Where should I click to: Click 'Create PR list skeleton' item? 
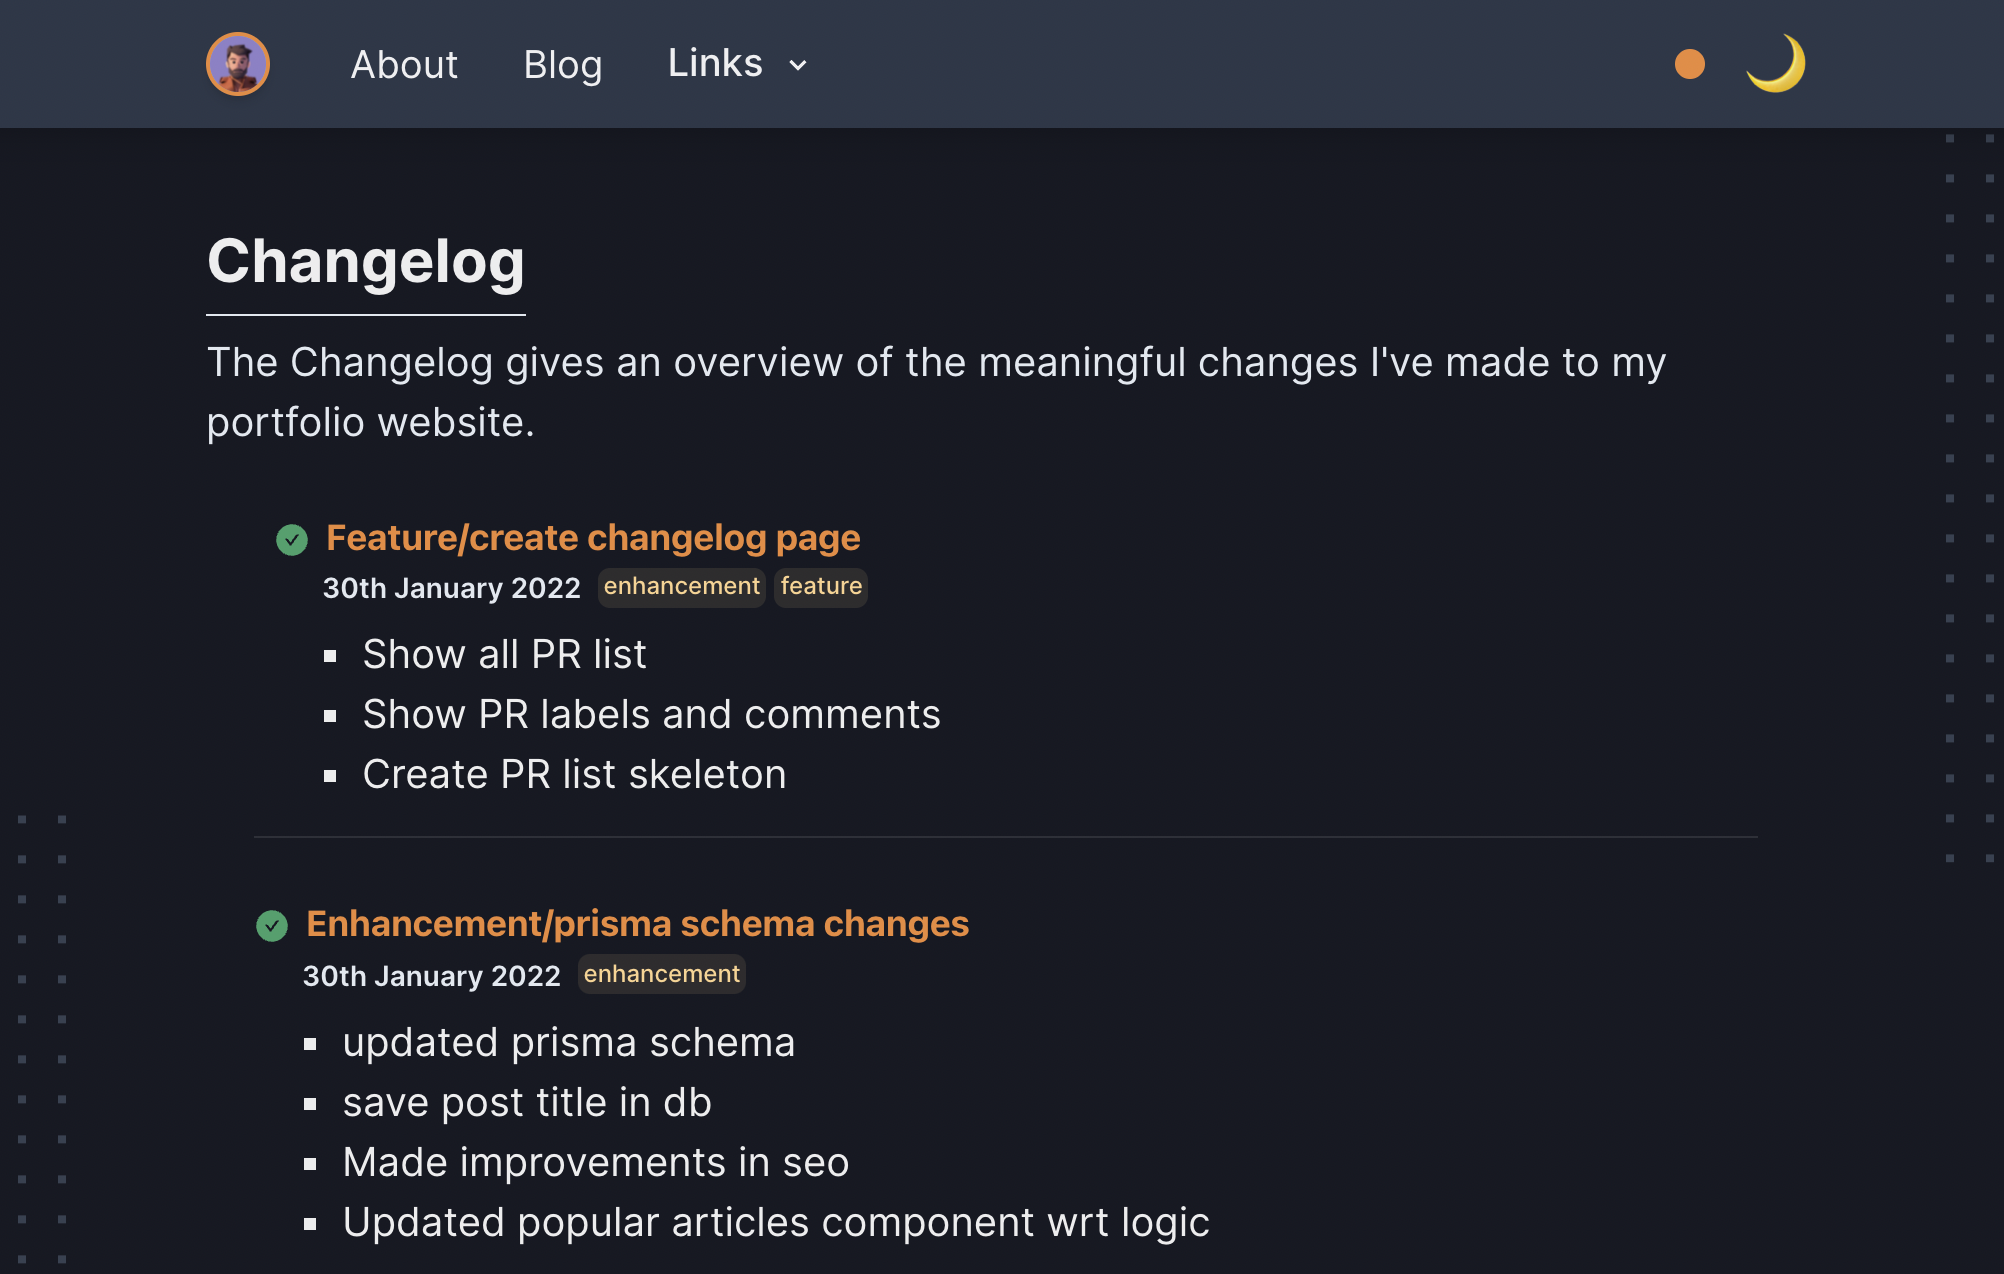[x=575, y=774]
